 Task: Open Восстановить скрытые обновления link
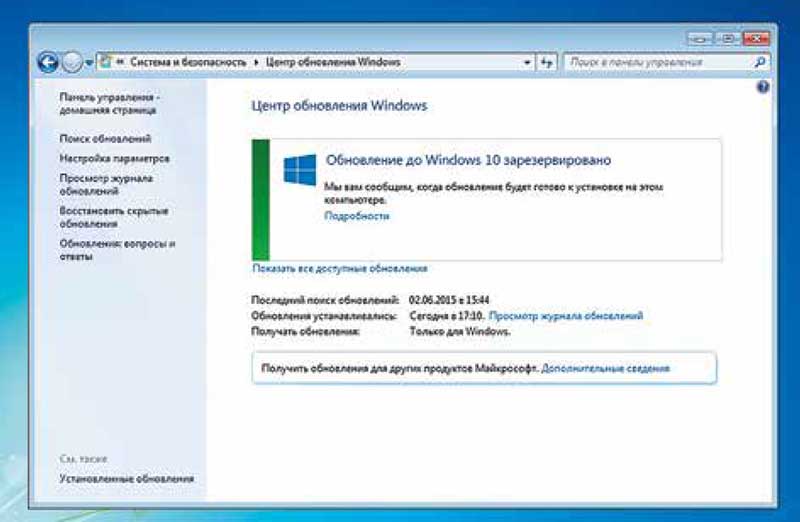(x=114, y=217)
